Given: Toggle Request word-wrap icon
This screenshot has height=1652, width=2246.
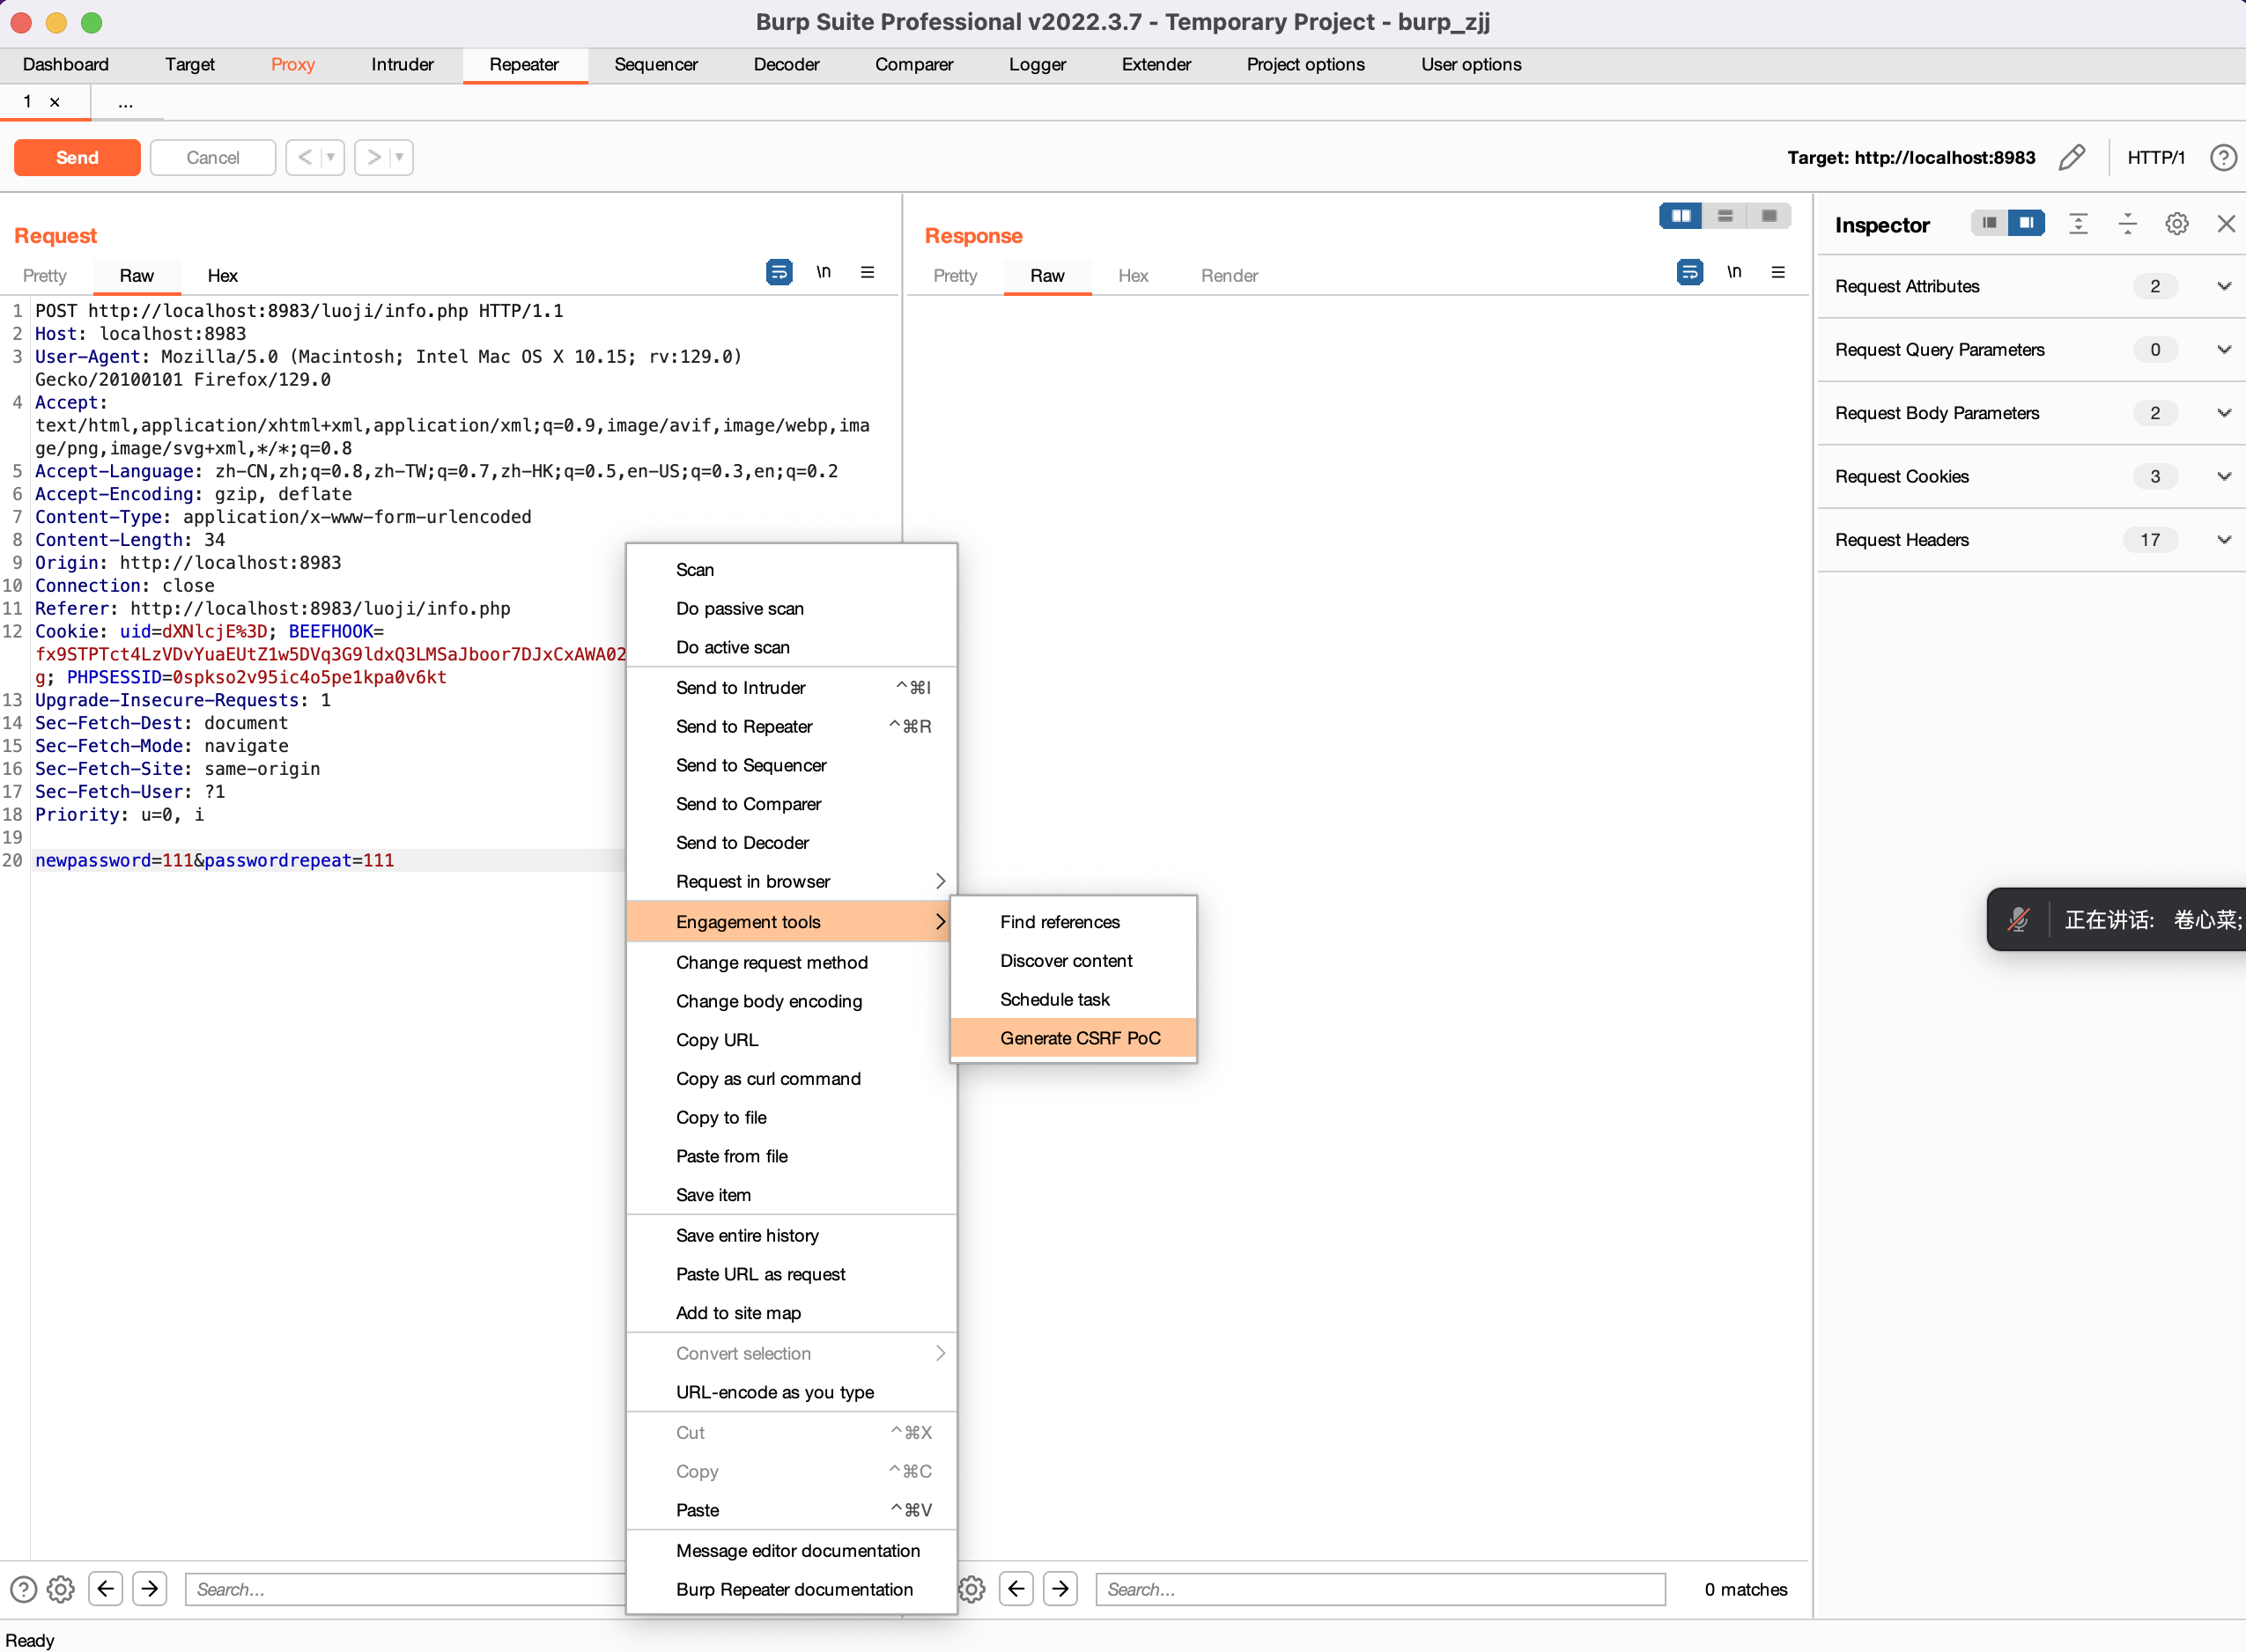Looking at the screenshot, I should pyautogui.click(x=779, y=272).
